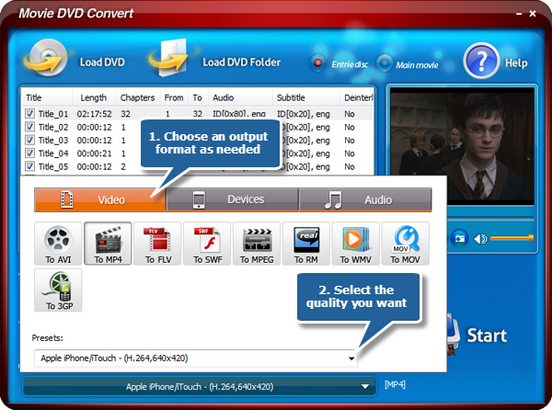Viewport: 552px width, 410px height.
Task: Choose the To FLV output format
Action: click(x=158, y=244)
